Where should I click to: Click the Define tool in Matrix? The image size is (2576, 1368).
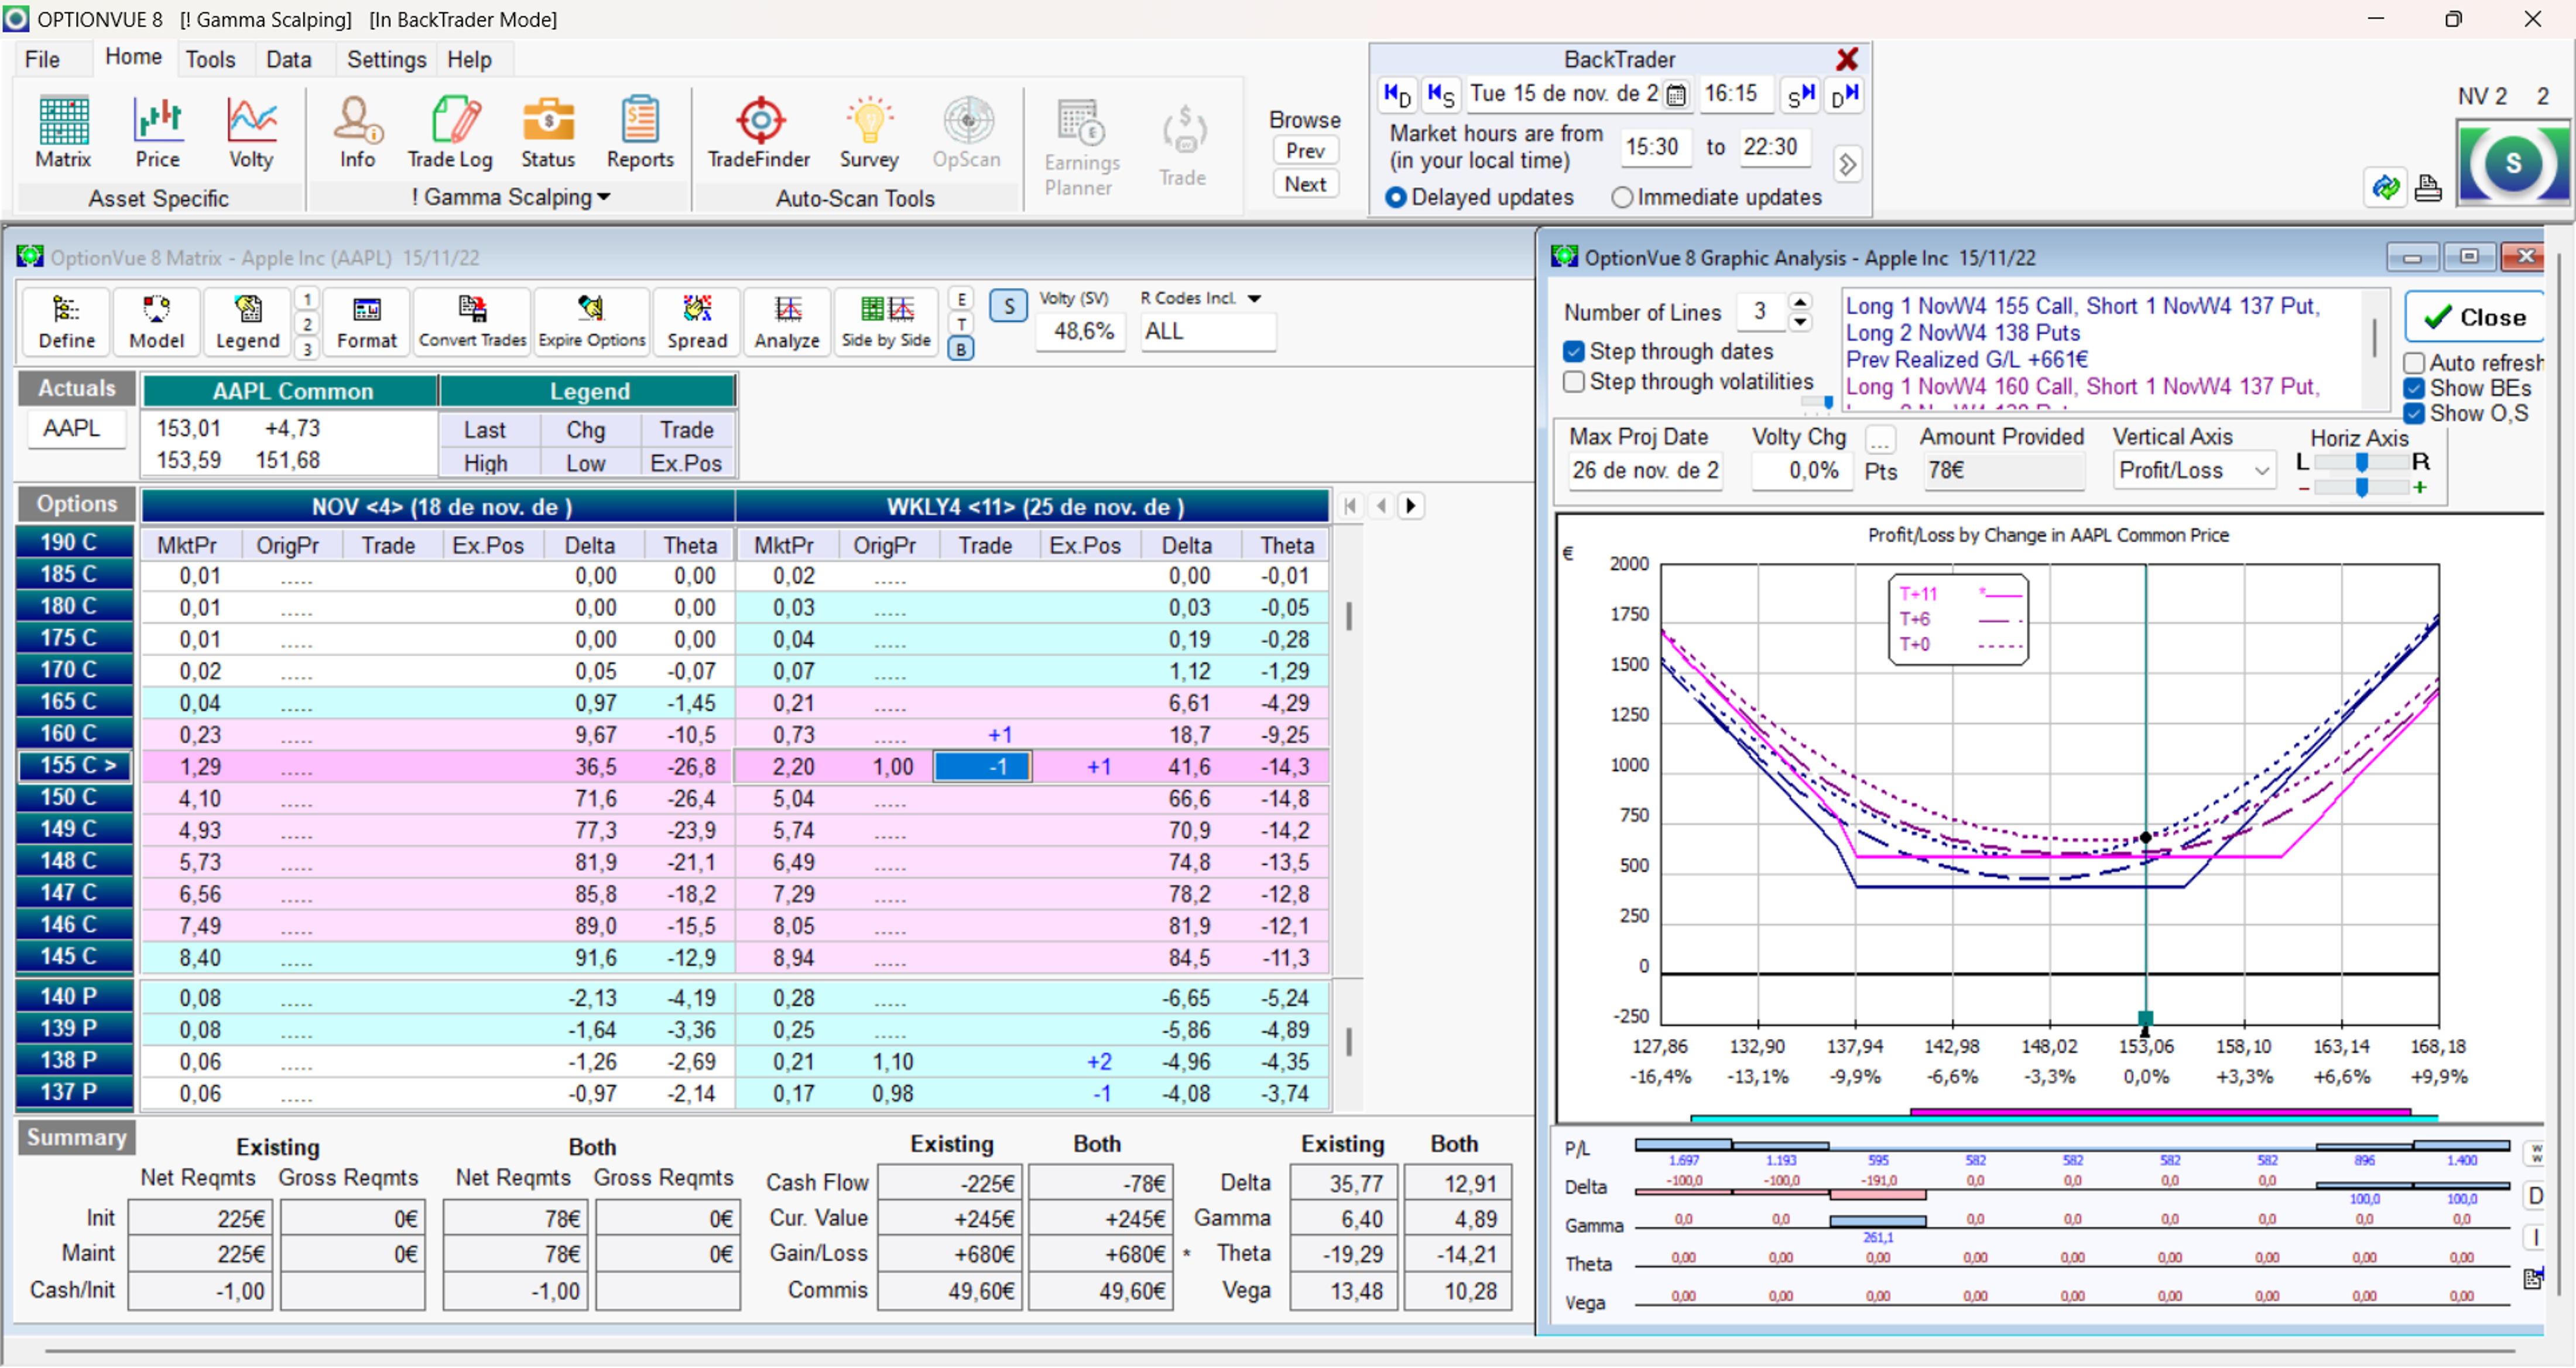pyautogui.click(x=67, y=322)
